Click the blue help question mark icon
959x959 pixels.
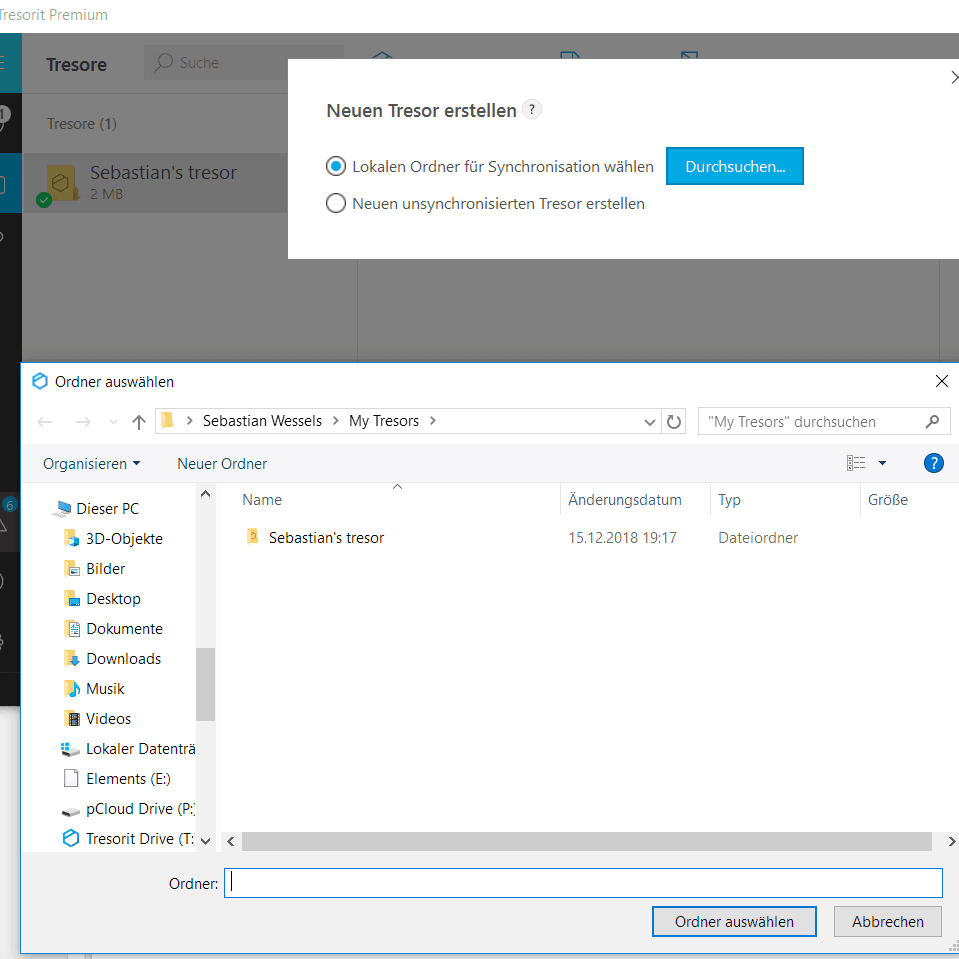tap(933, 463)
